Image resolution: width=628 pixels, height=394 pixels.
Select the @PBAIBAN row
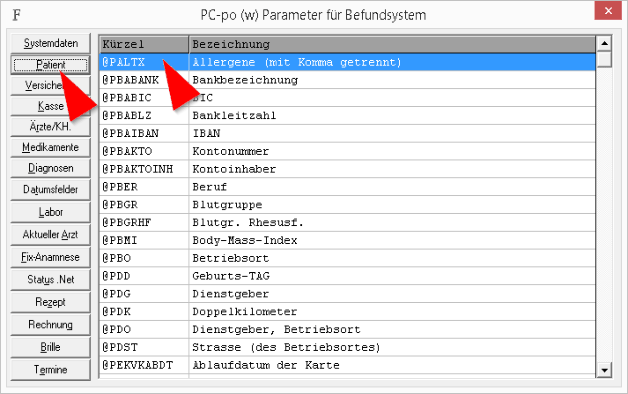348,133
